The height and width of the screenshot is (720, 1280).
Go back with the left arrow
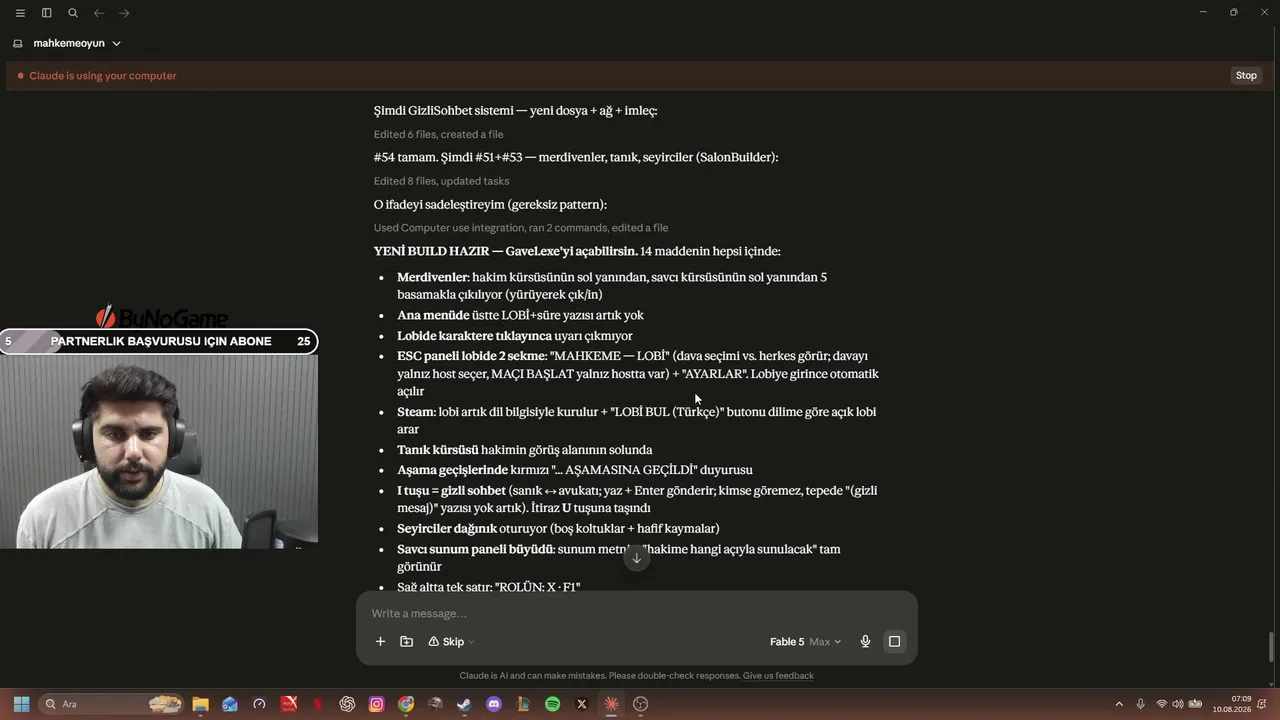[99, 13]
